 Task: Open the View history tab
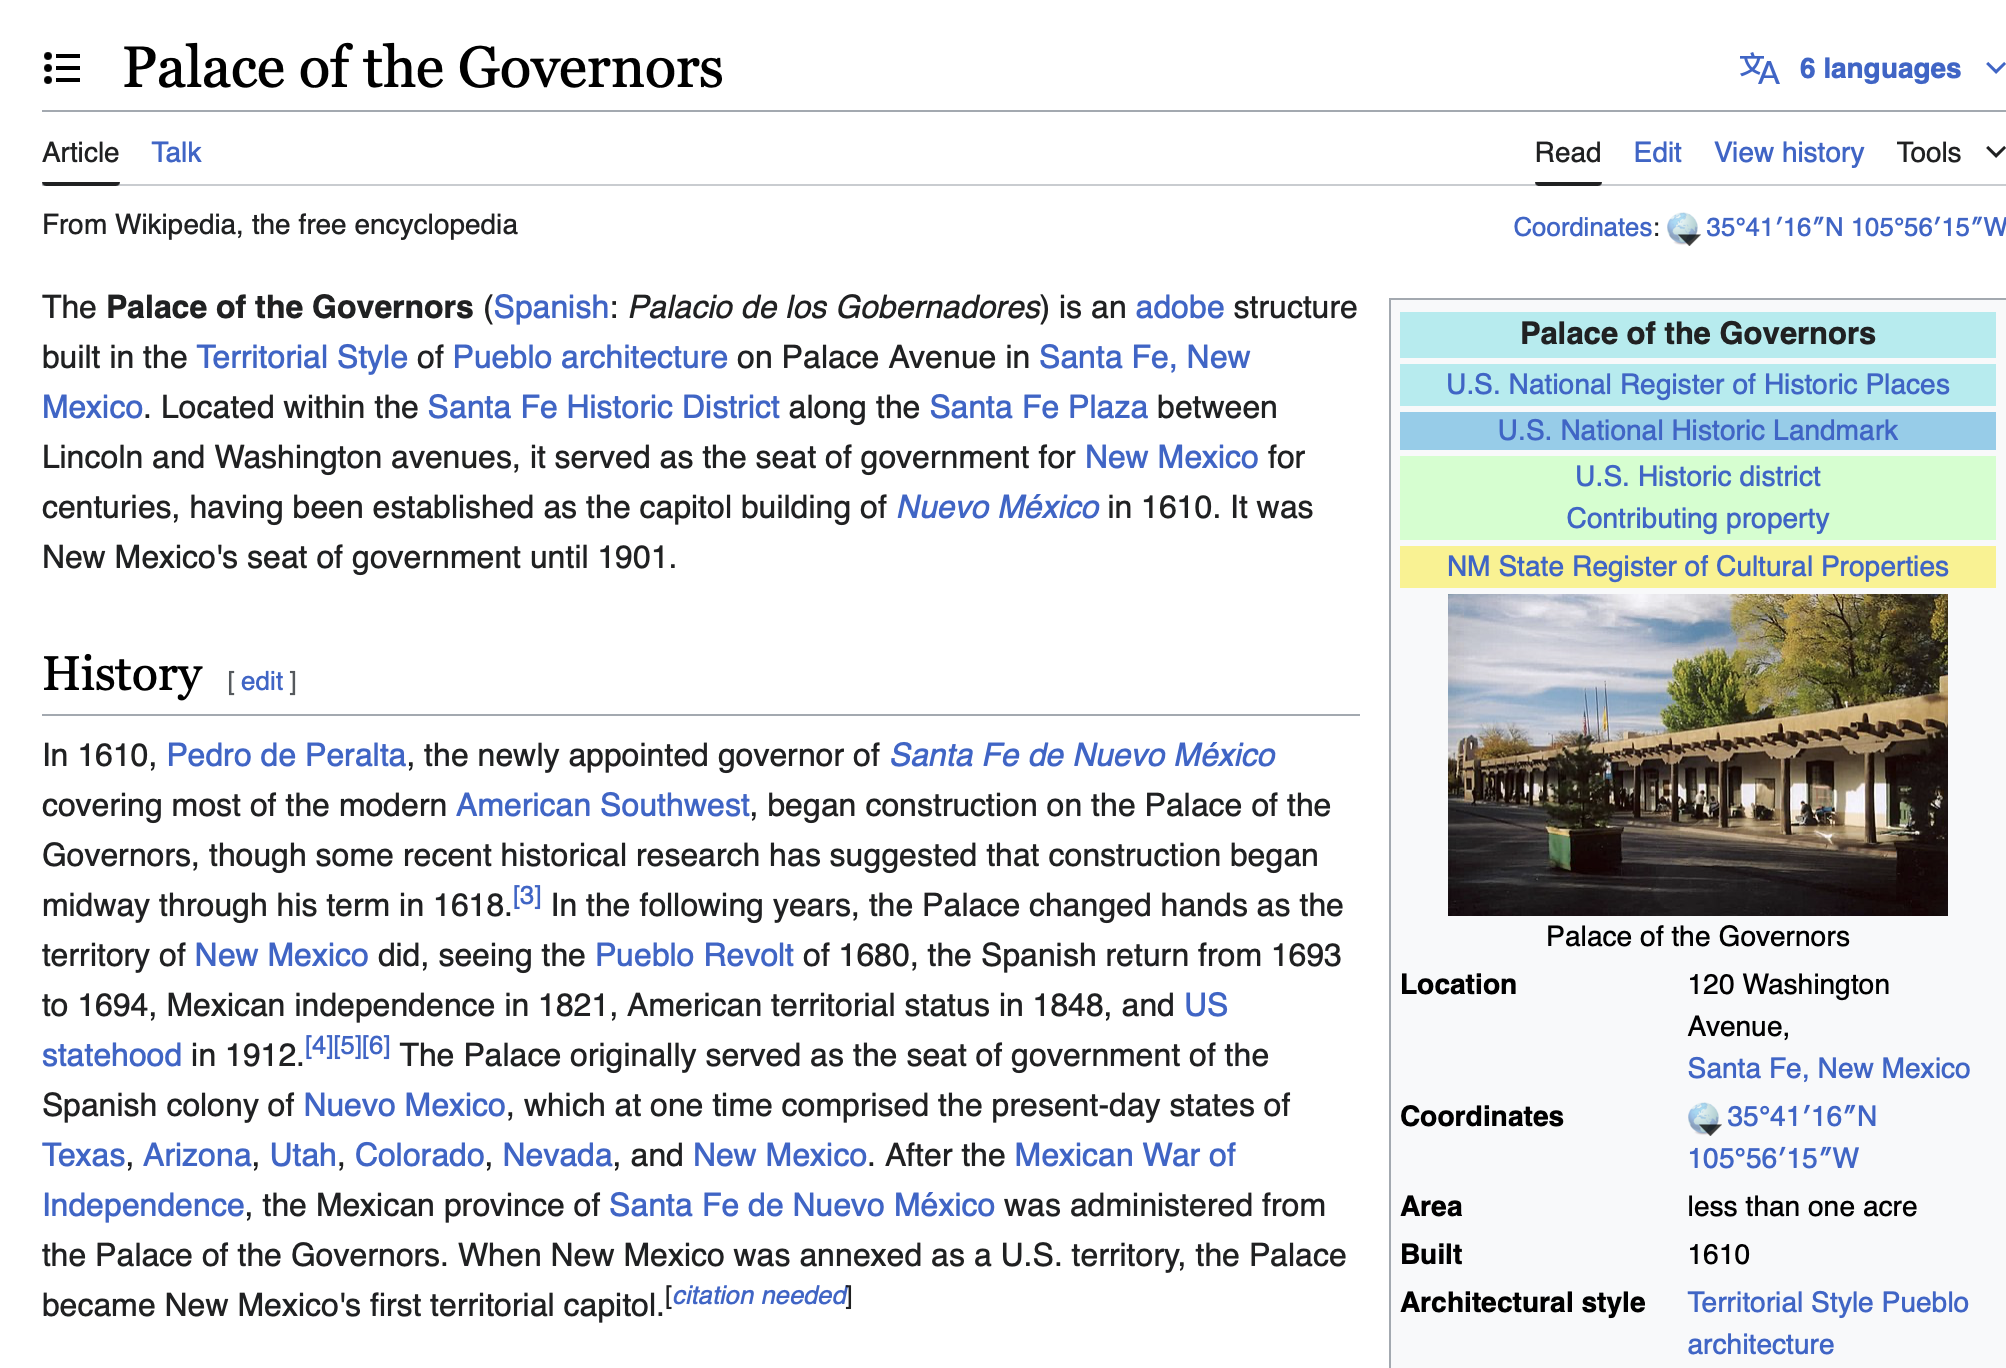pyautogui.click(x=1788, y=152)
